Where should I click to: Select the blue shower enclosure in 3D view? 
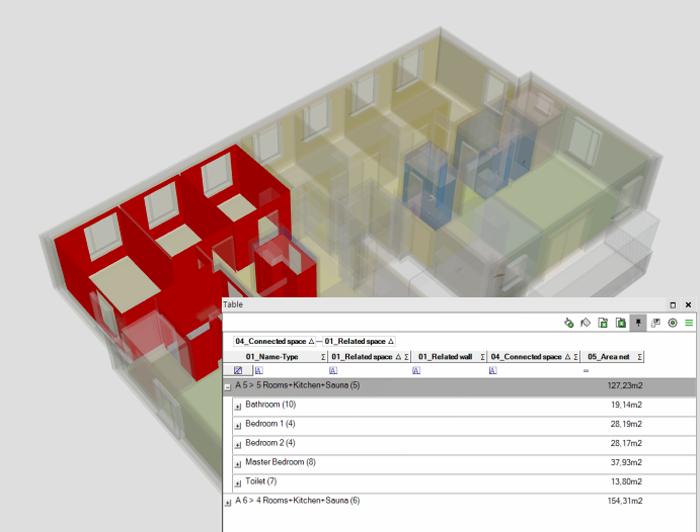click(428, 187)
